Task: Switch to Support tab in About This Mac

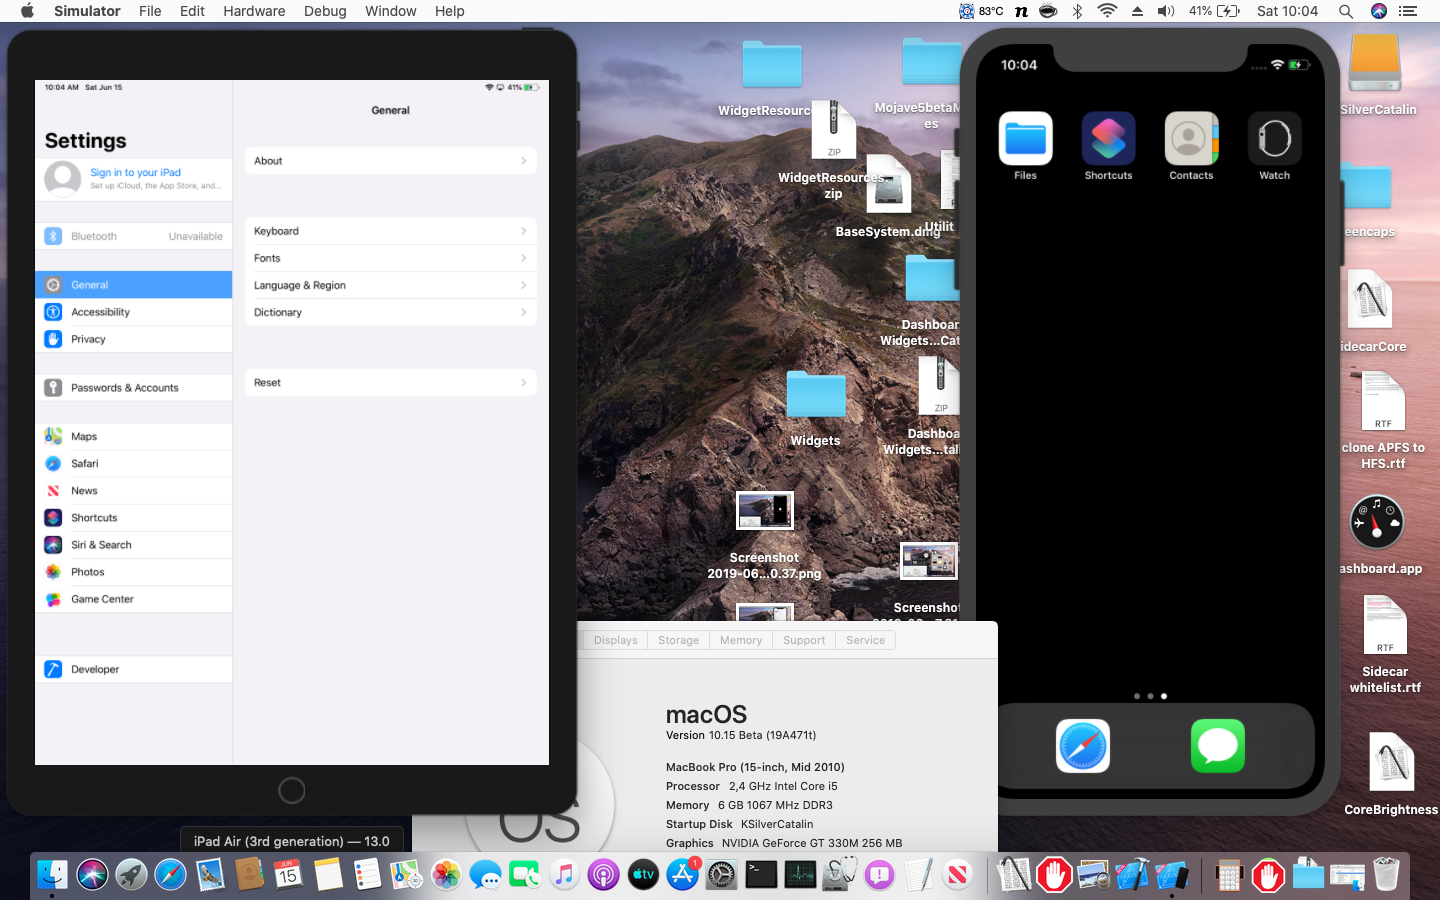Action: [804, 640]
